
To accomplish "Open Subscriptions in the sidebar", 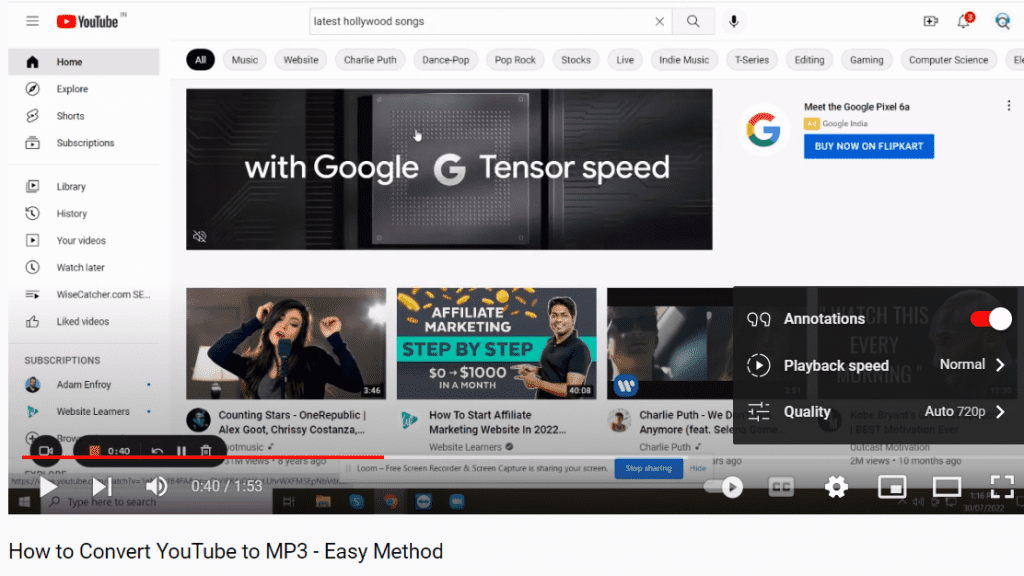I will pyautogui.click(x=84, y=143).
